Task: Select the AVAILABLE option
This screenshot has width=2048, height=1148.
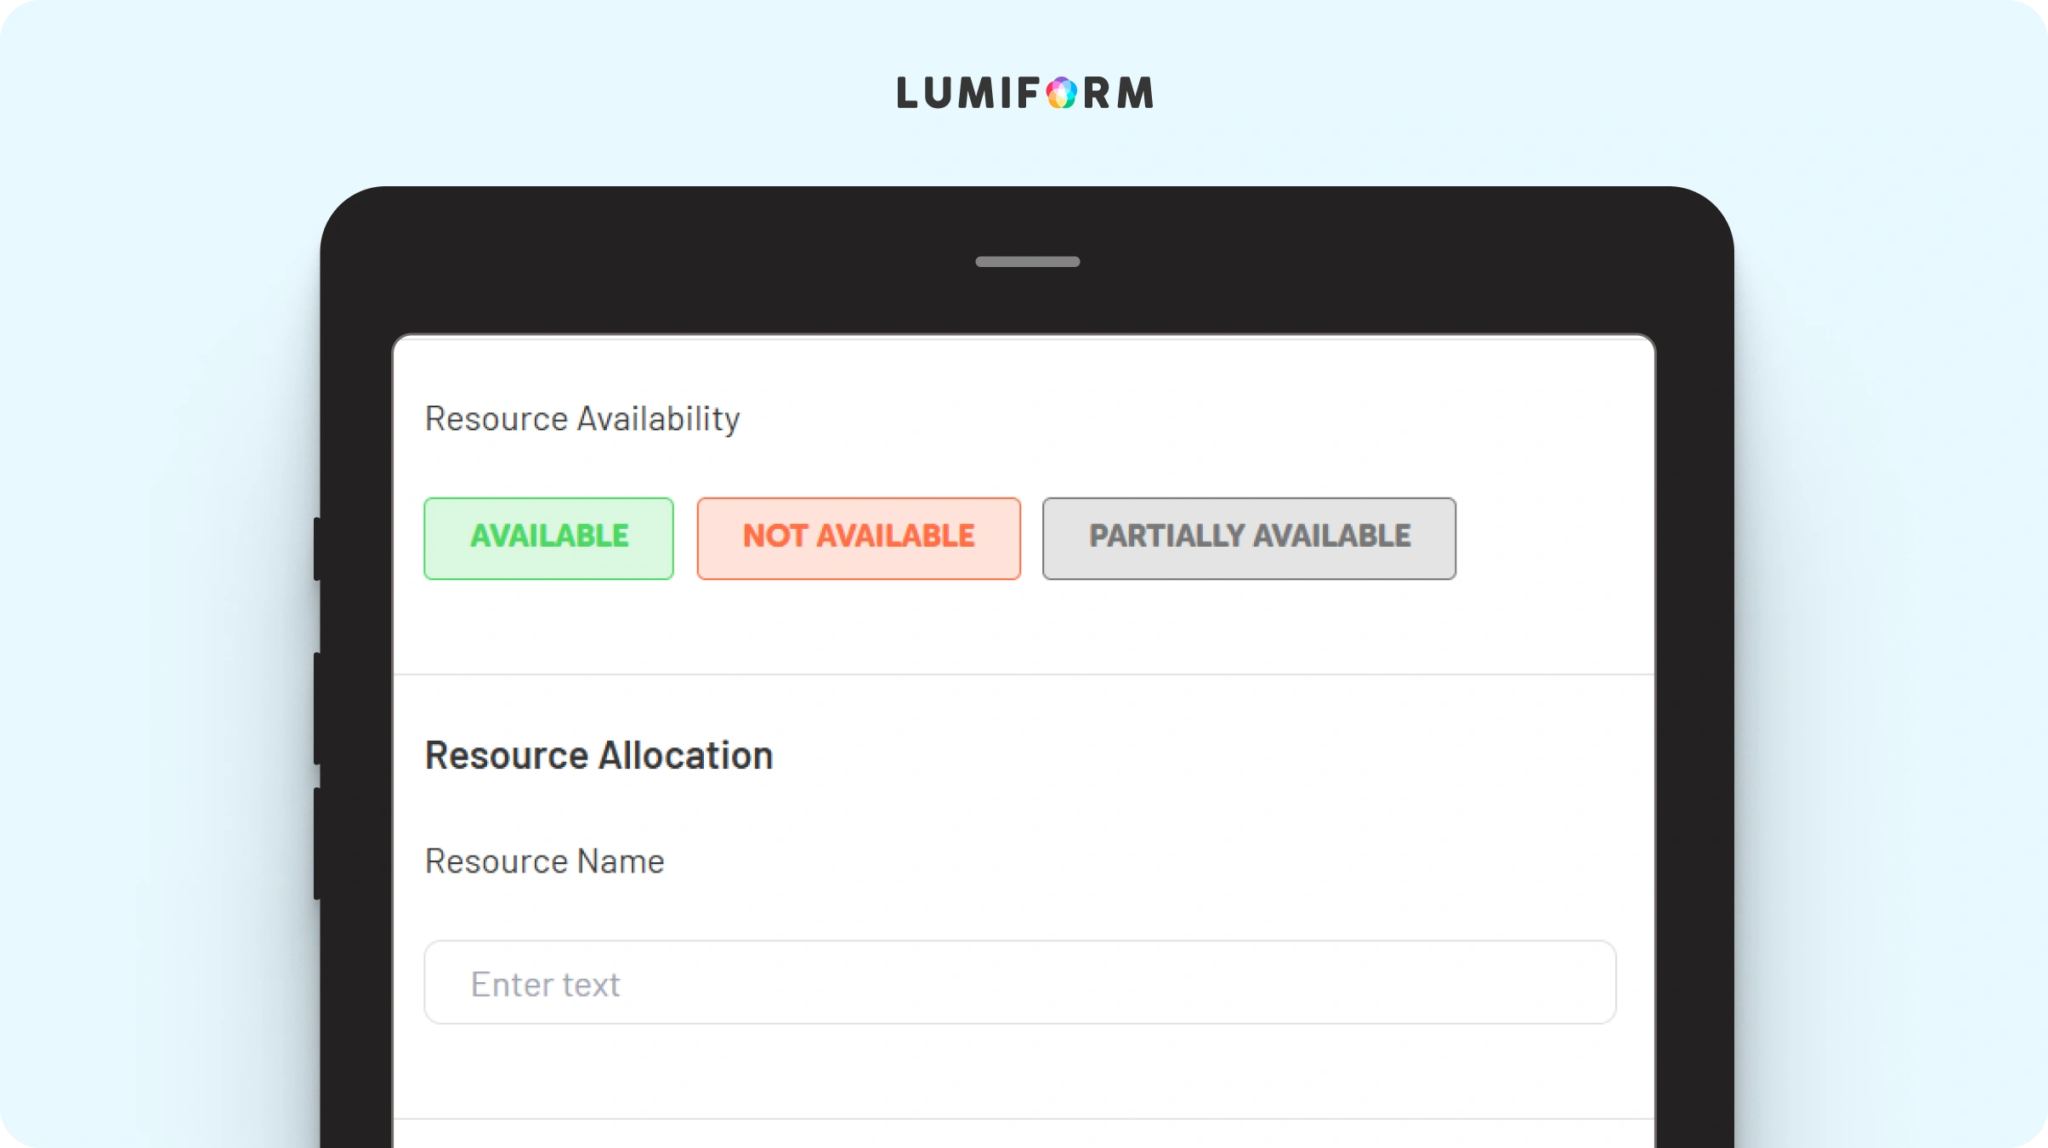Action: pyautogui.click(x=548, y=538)
